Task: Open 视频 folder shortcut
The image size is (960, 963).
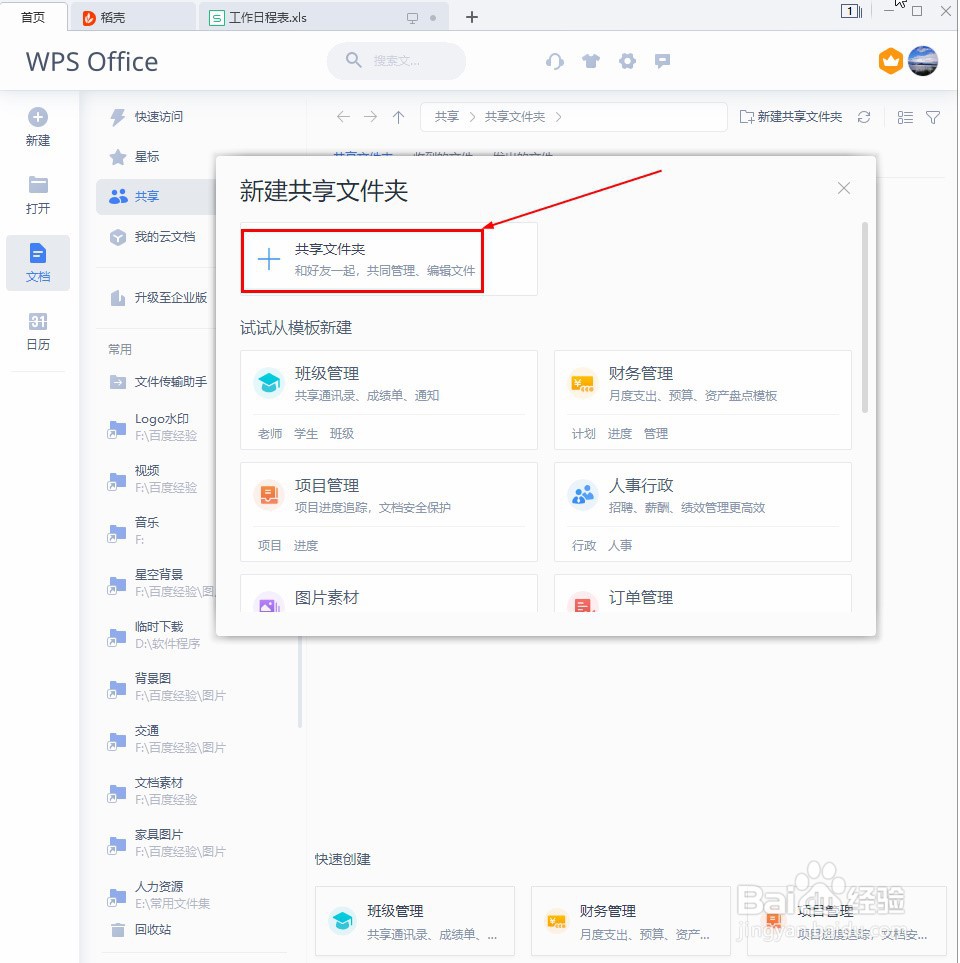Action: coord(154,479)
